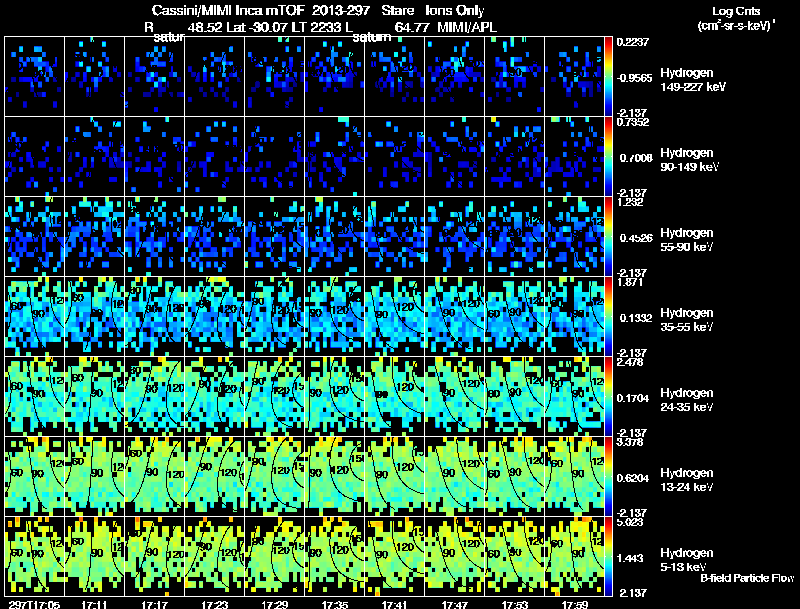Select the 'Hydrogen 90-149 keV' row label

689,160
